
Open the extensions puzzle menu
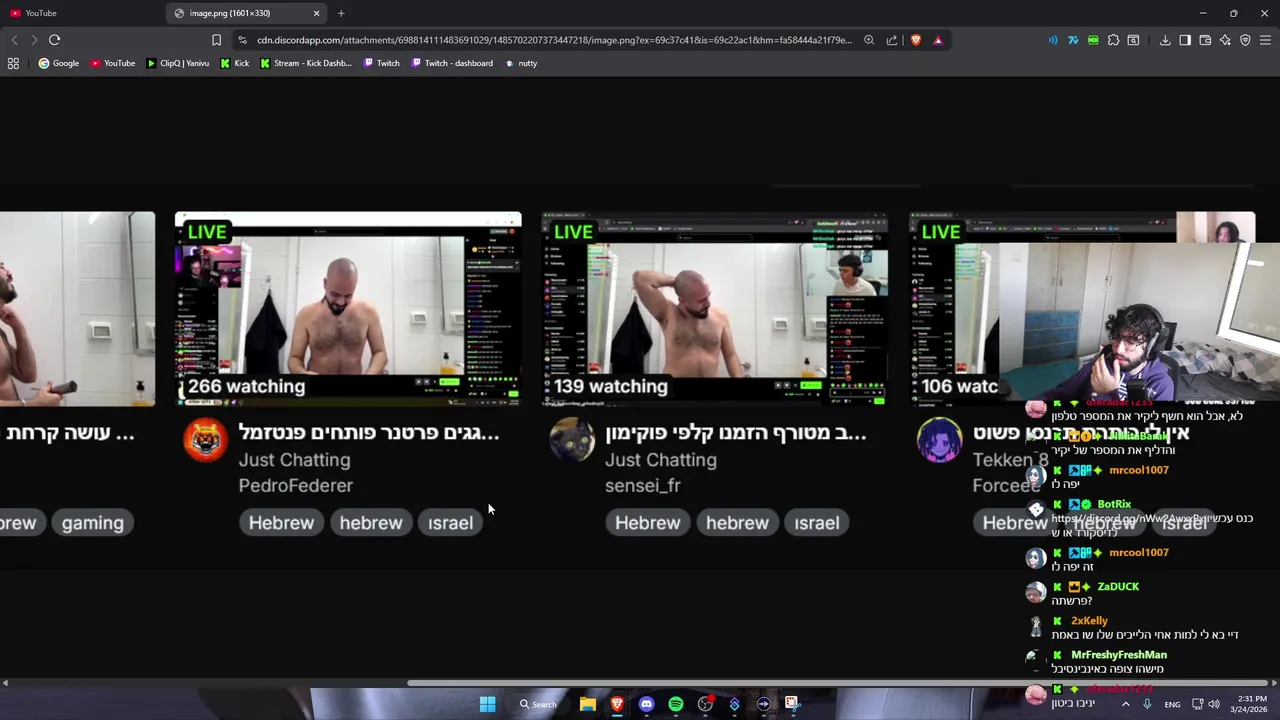click(x=1113, y=40)
